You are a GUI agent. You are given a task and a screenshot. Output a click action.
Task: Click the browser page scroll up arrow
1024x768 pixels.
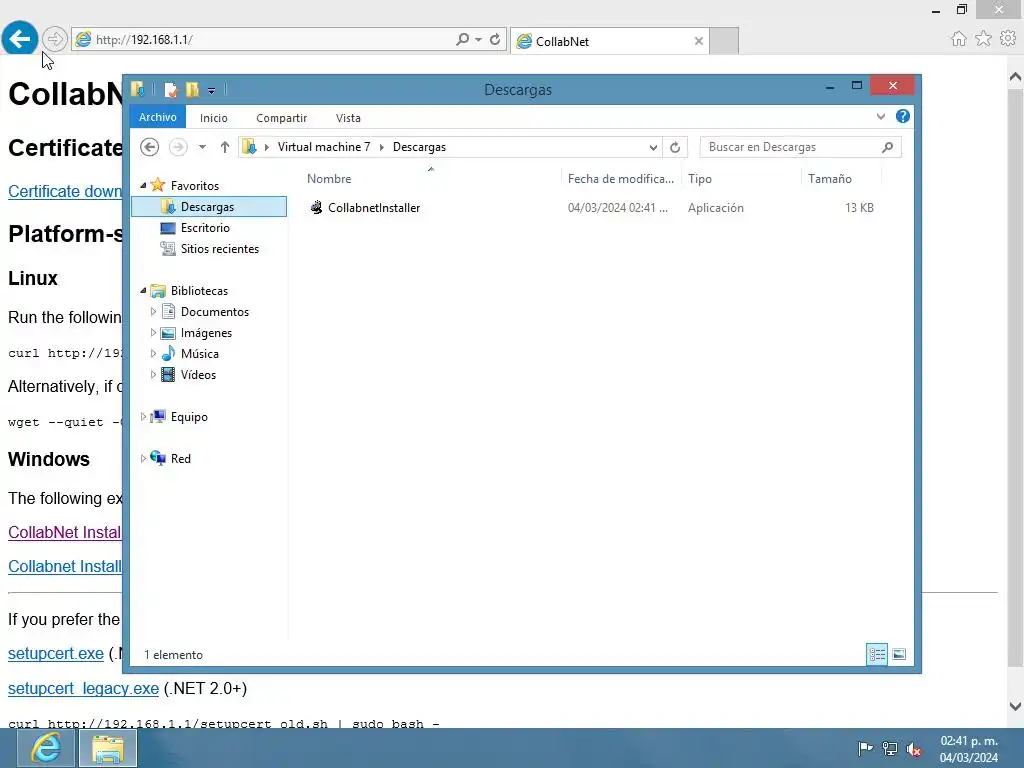click(x=1015, y=77)
